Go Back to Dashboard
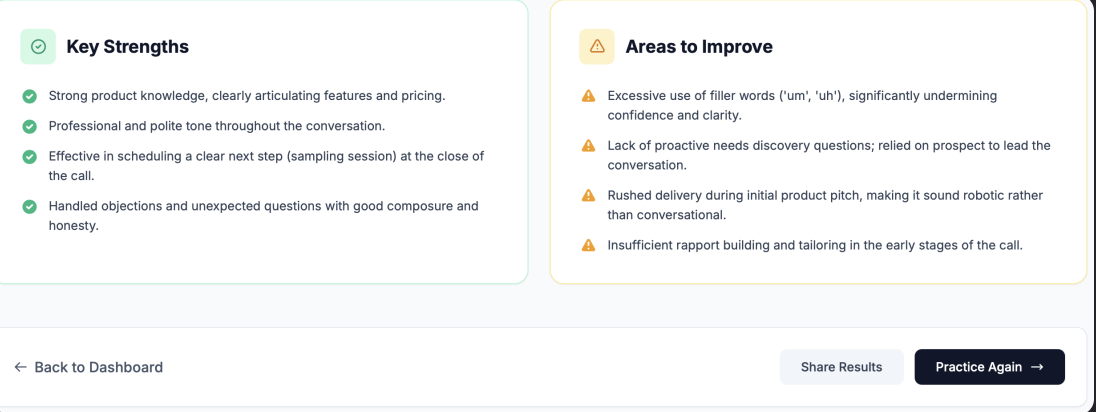1096x412 pixels. [x=98, y=367]
